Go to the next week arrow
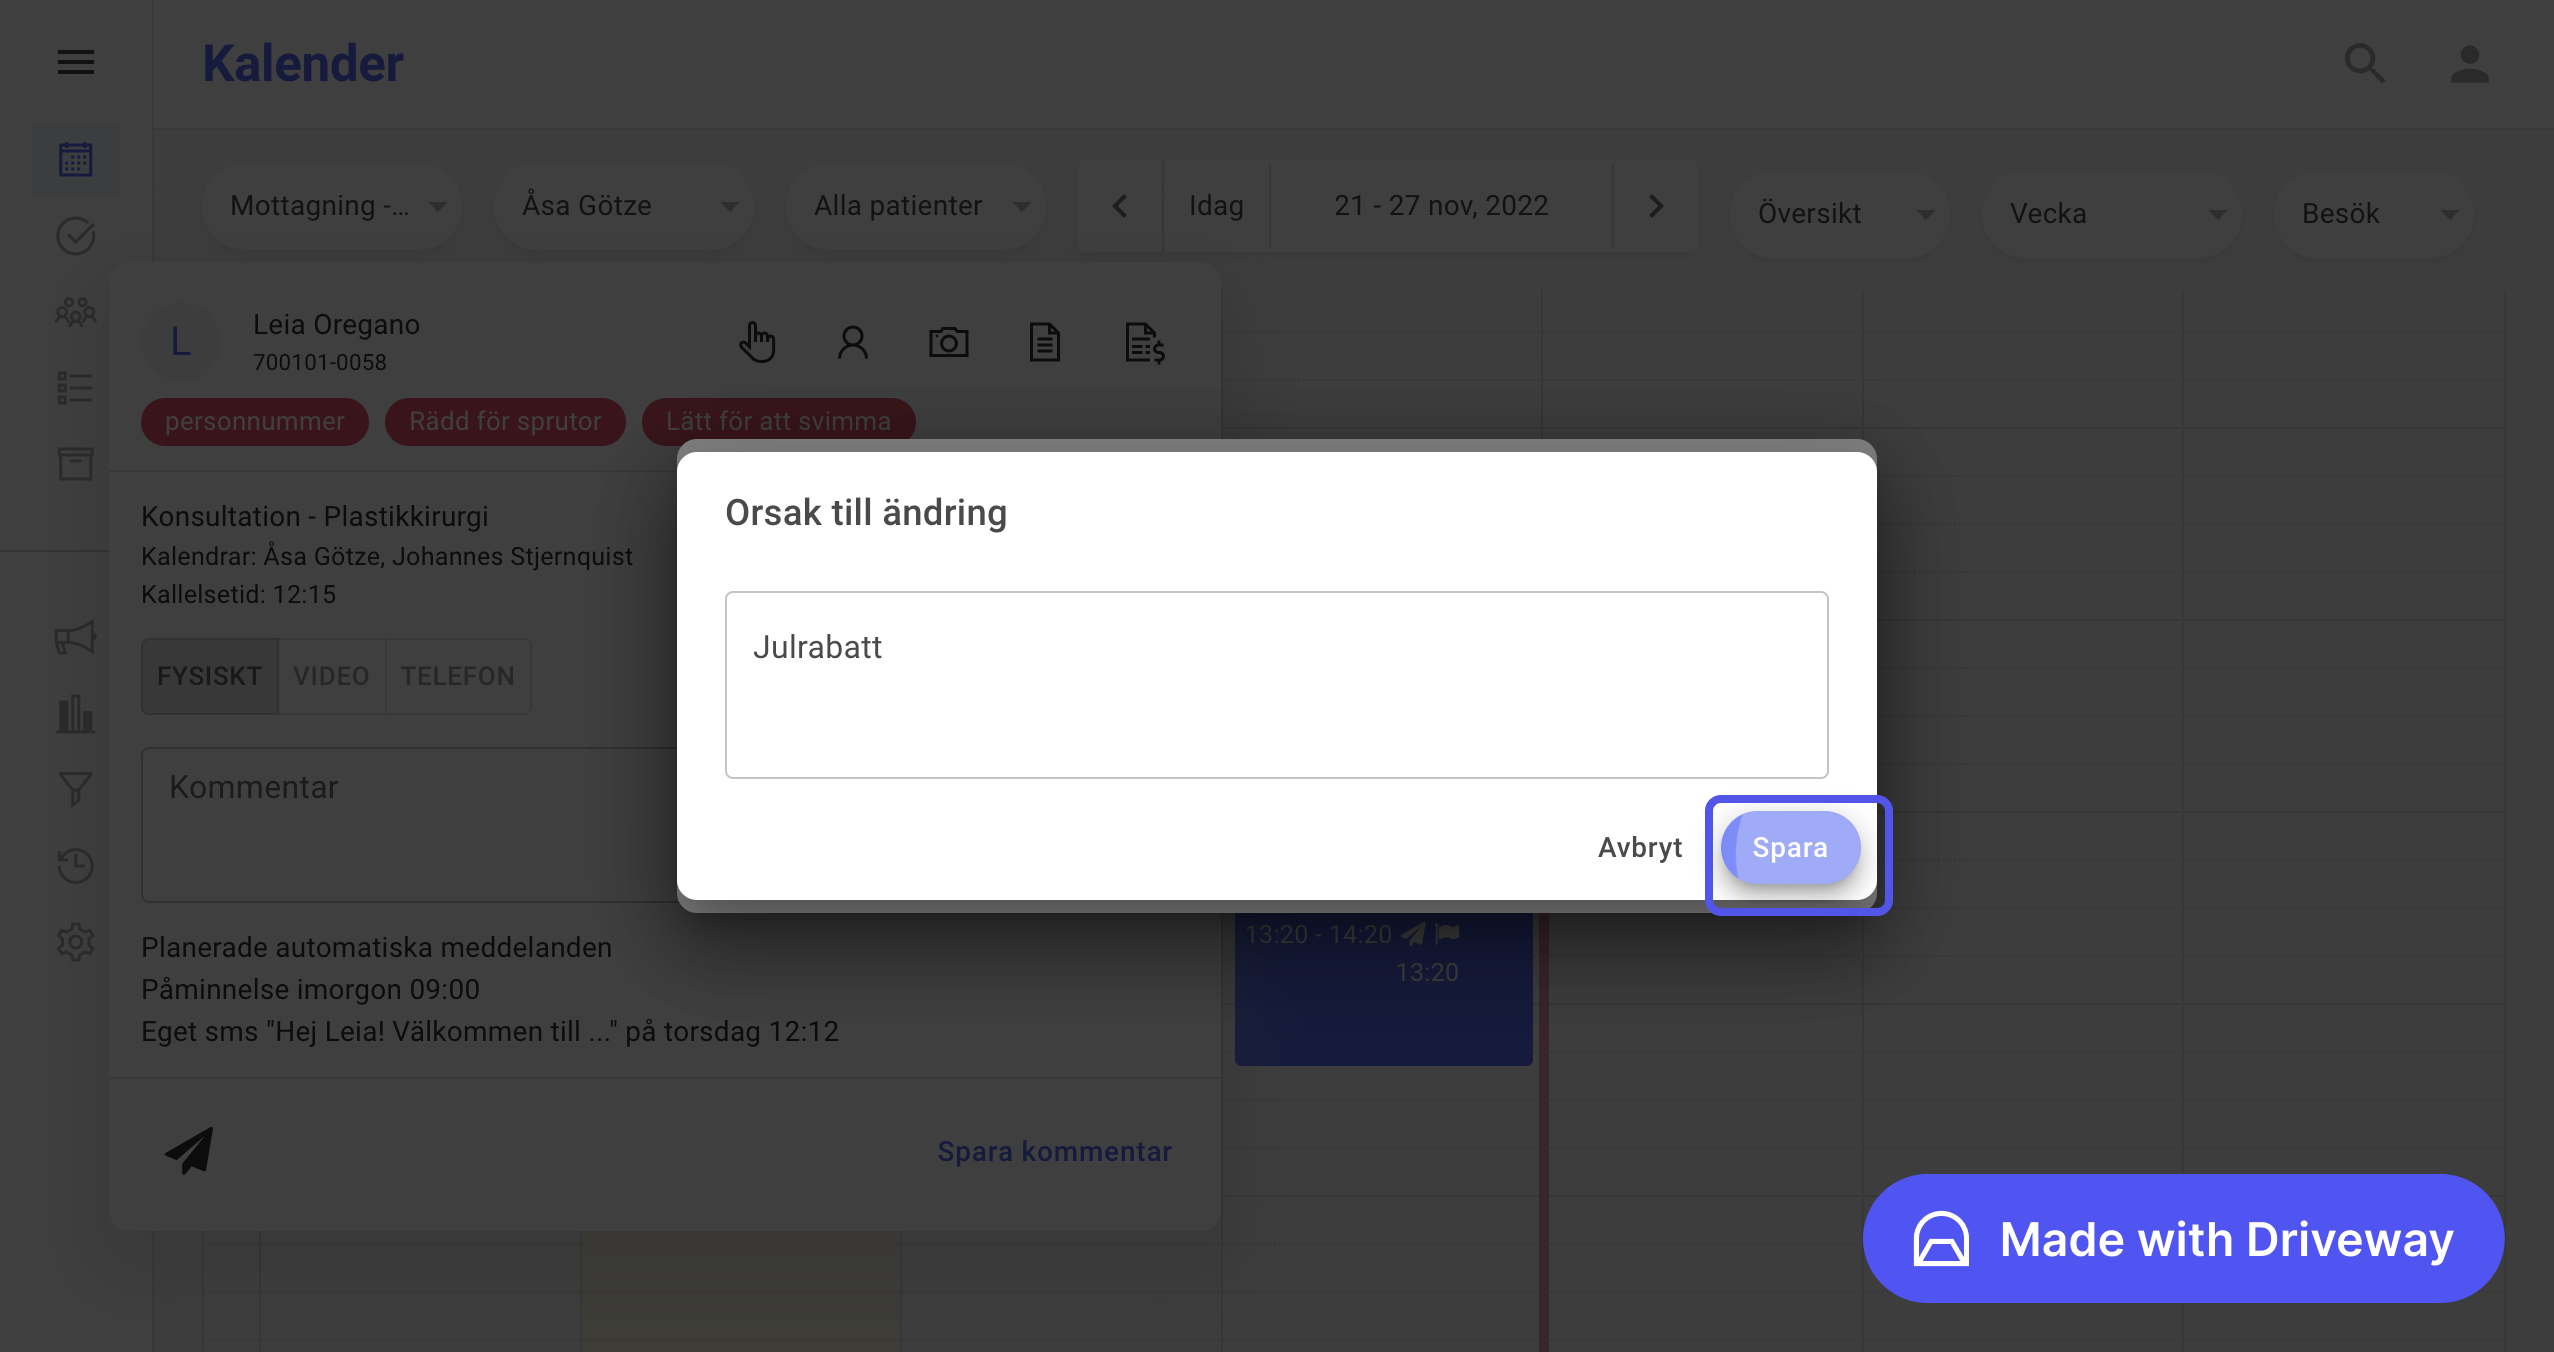Viewport: 2554px width, 1352px height. (x=1656, y=206)
